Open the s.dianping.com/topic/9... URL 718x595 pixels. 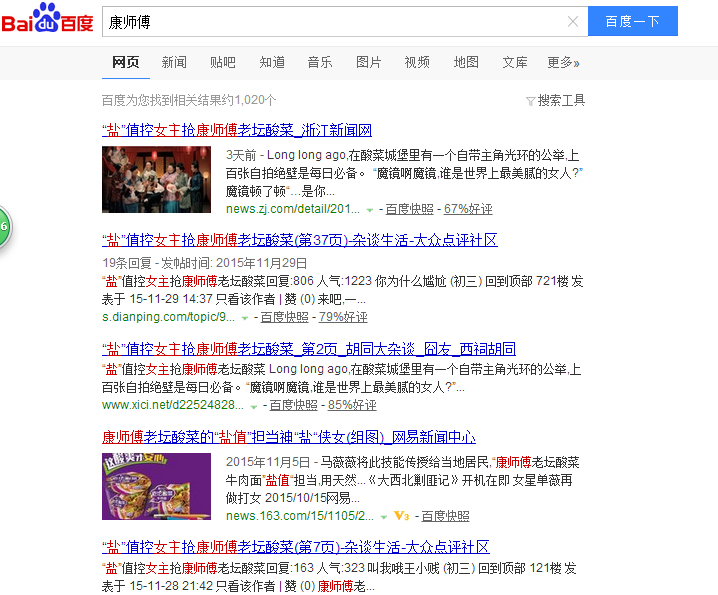click(168, 317)
